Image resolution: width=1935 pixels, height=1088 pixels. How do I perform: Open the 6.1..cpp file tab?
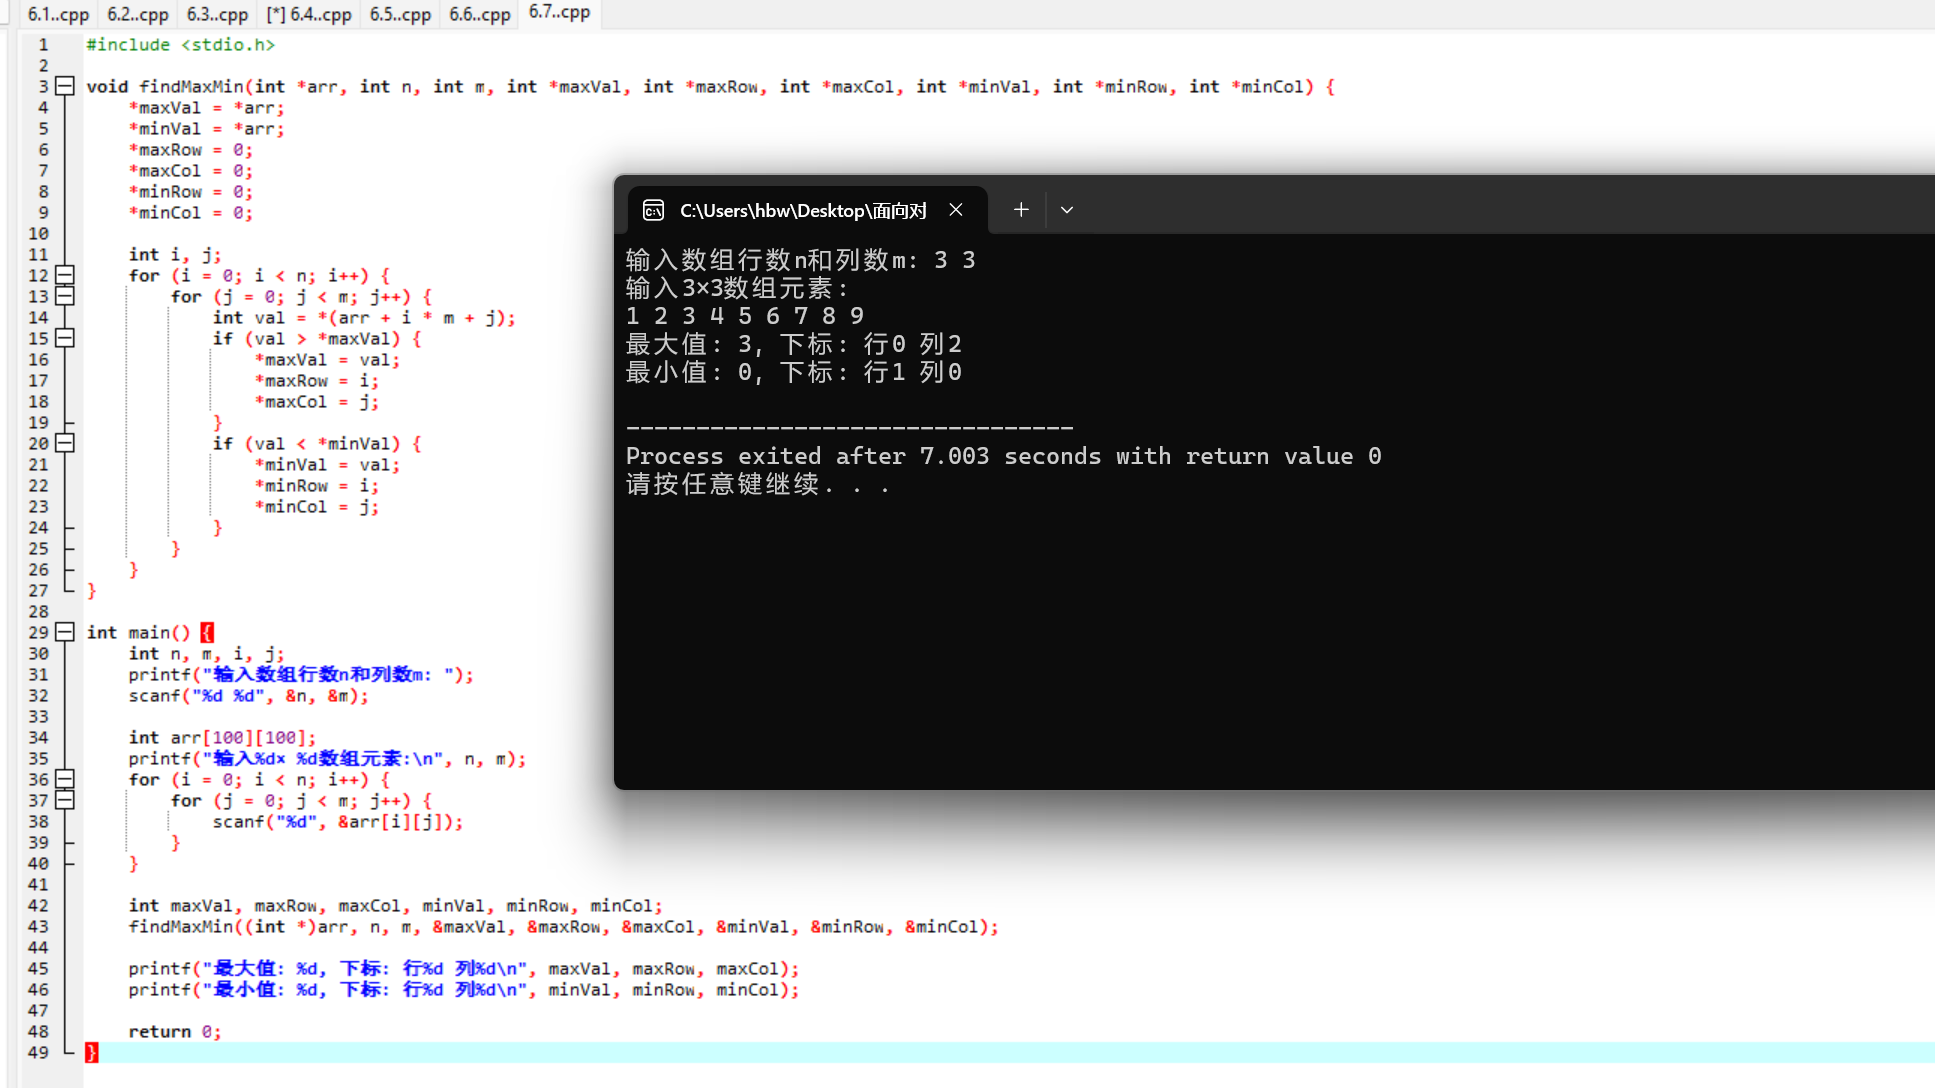tap(58, 14)
